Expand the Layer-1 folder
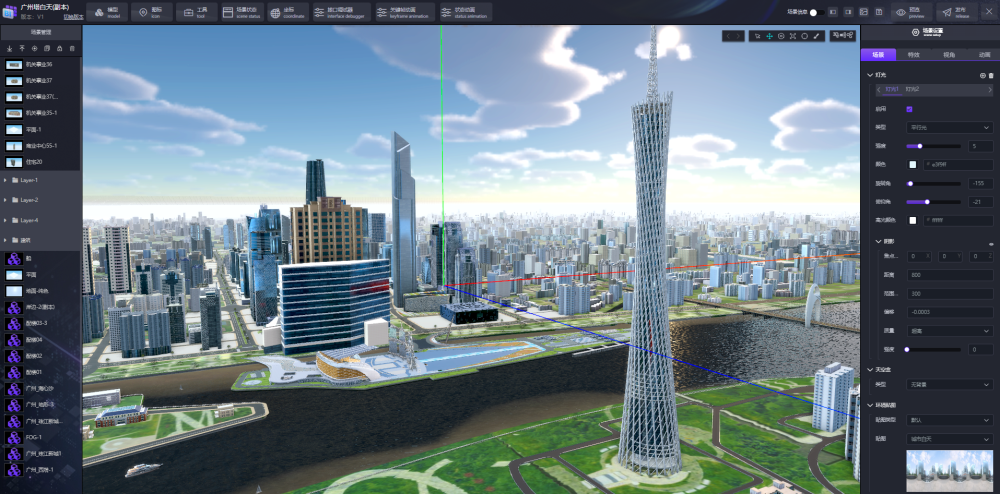Screen dimensions: 1000x494 [x=8, y=180]
